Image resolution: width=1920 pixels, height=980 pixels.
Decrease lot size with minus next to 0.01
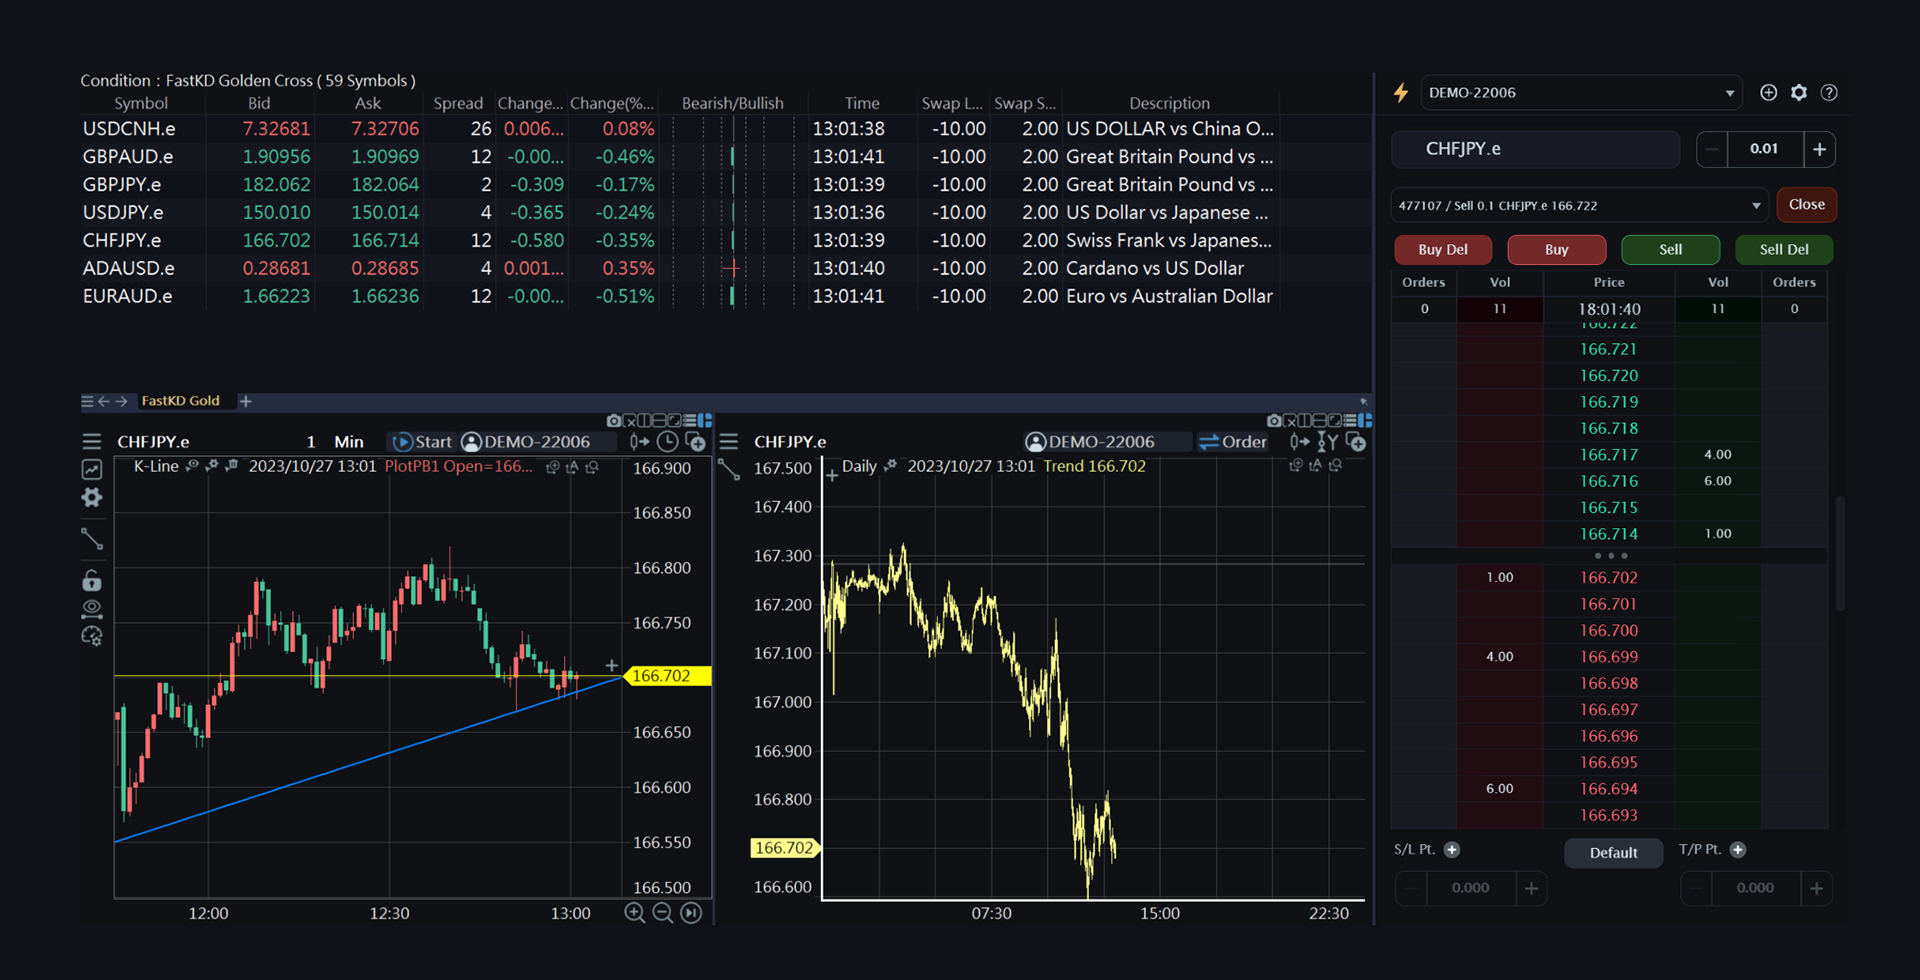pos(1712,149)
